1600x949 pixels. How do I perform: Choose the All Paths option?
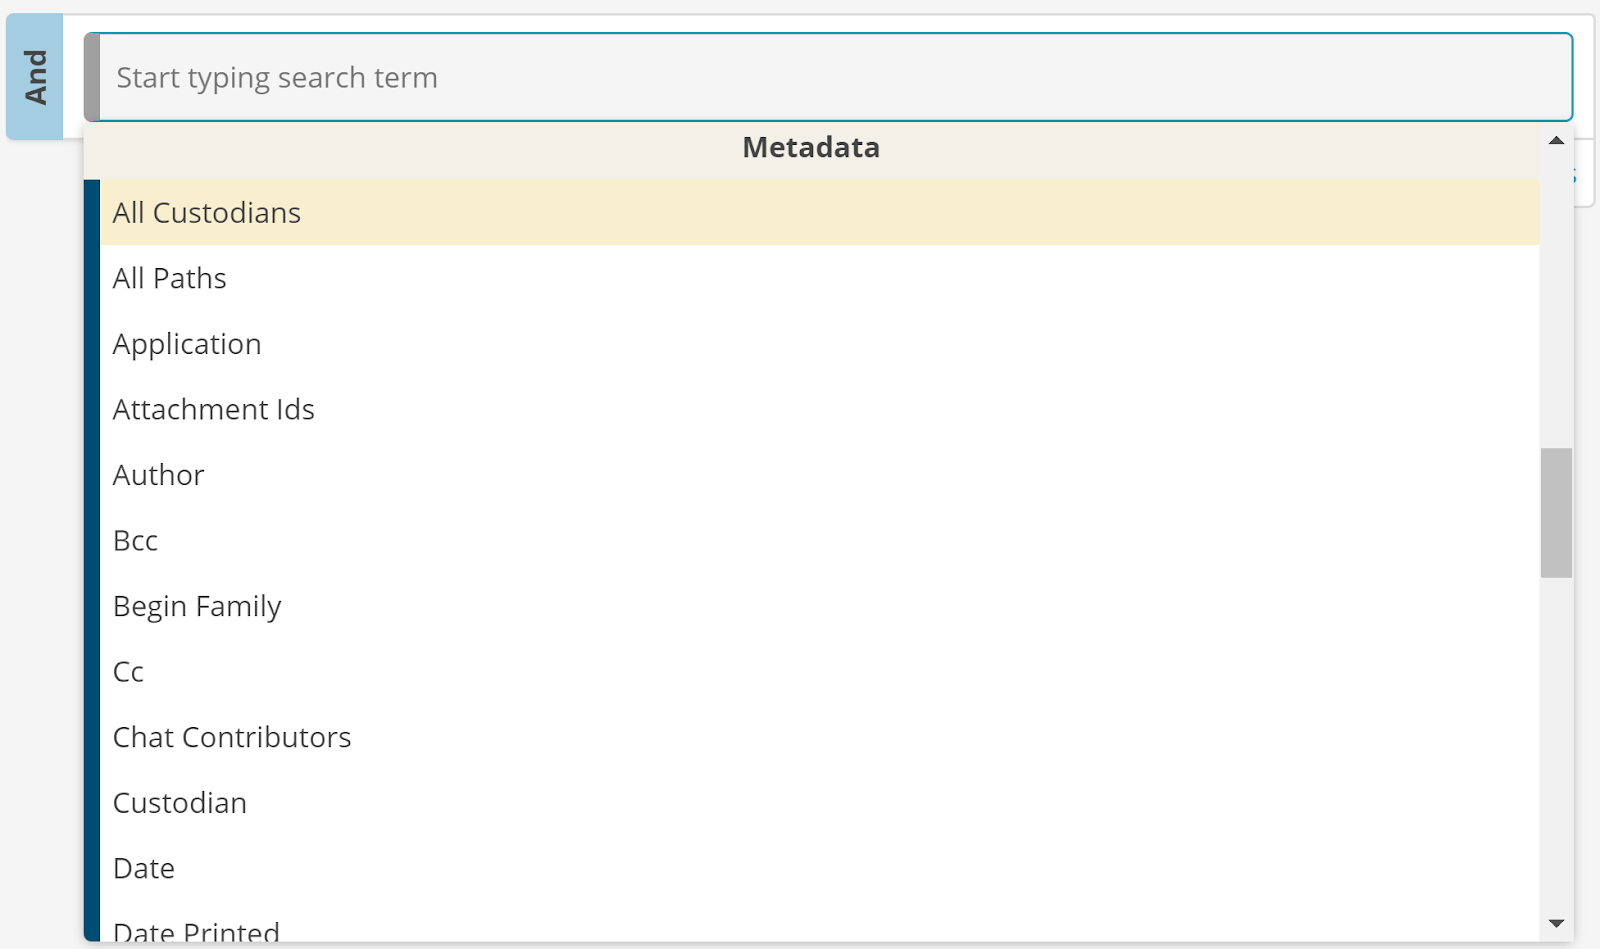tap(819, 278)
